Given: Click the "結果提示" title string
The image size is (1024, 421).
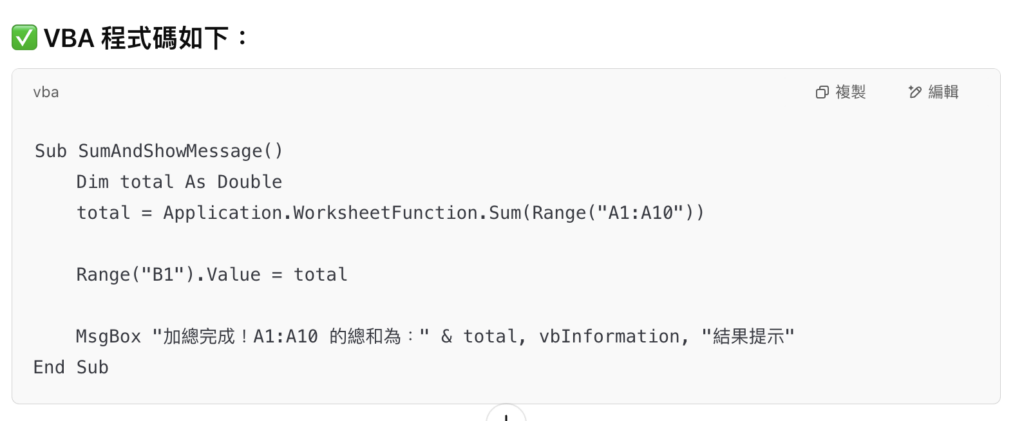Looking at the screenshot, I should click(x=740, y=336).
